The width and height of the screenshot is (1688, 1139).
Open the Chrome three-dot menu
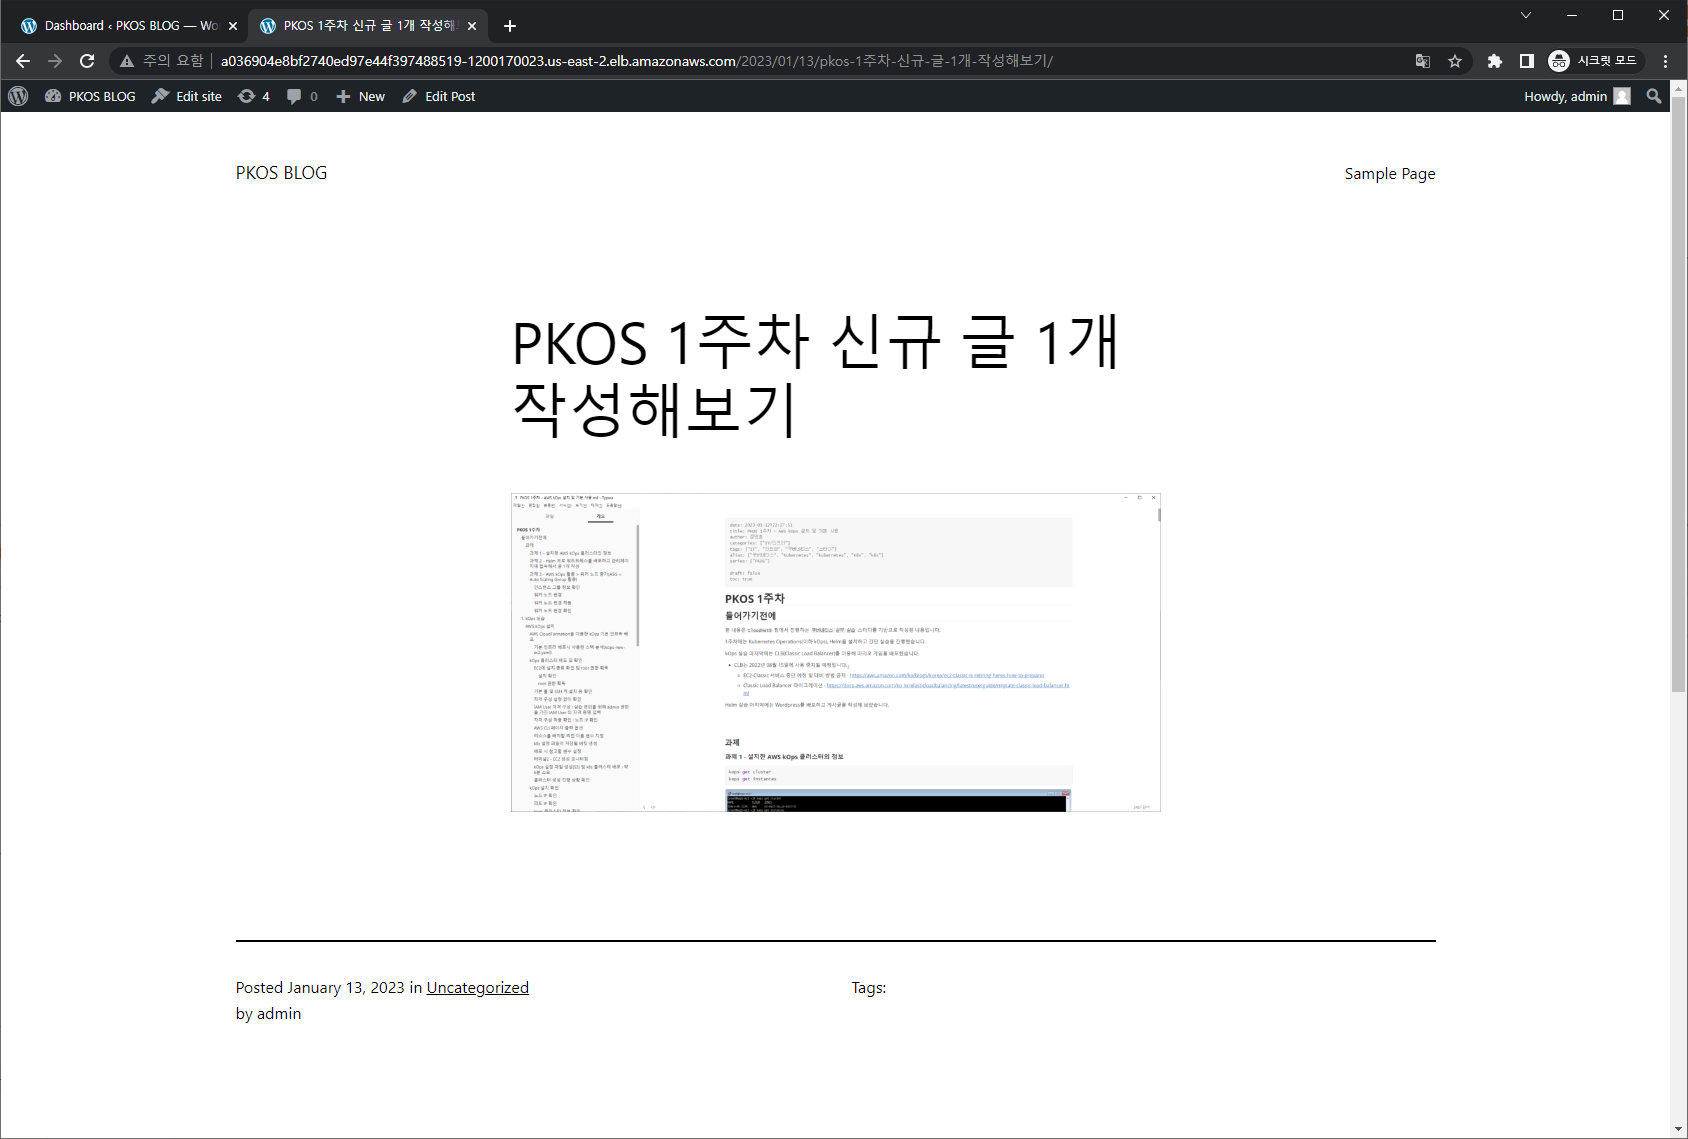point(1665,61)
